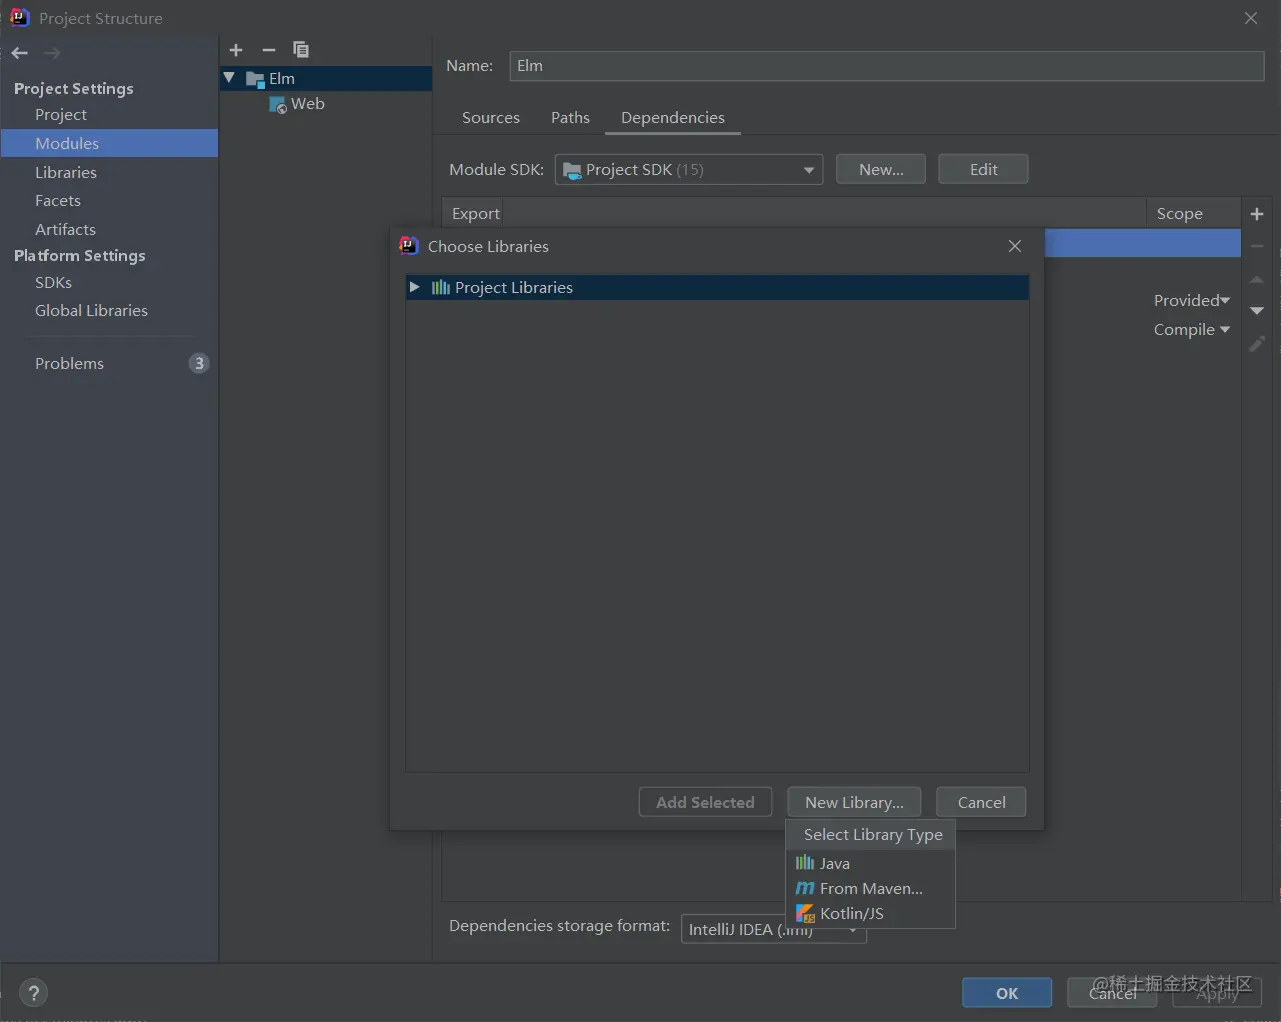This screenshot has height=1022, width=1281.
Task: Remove module with the minus icon
Action: (268, 50)
